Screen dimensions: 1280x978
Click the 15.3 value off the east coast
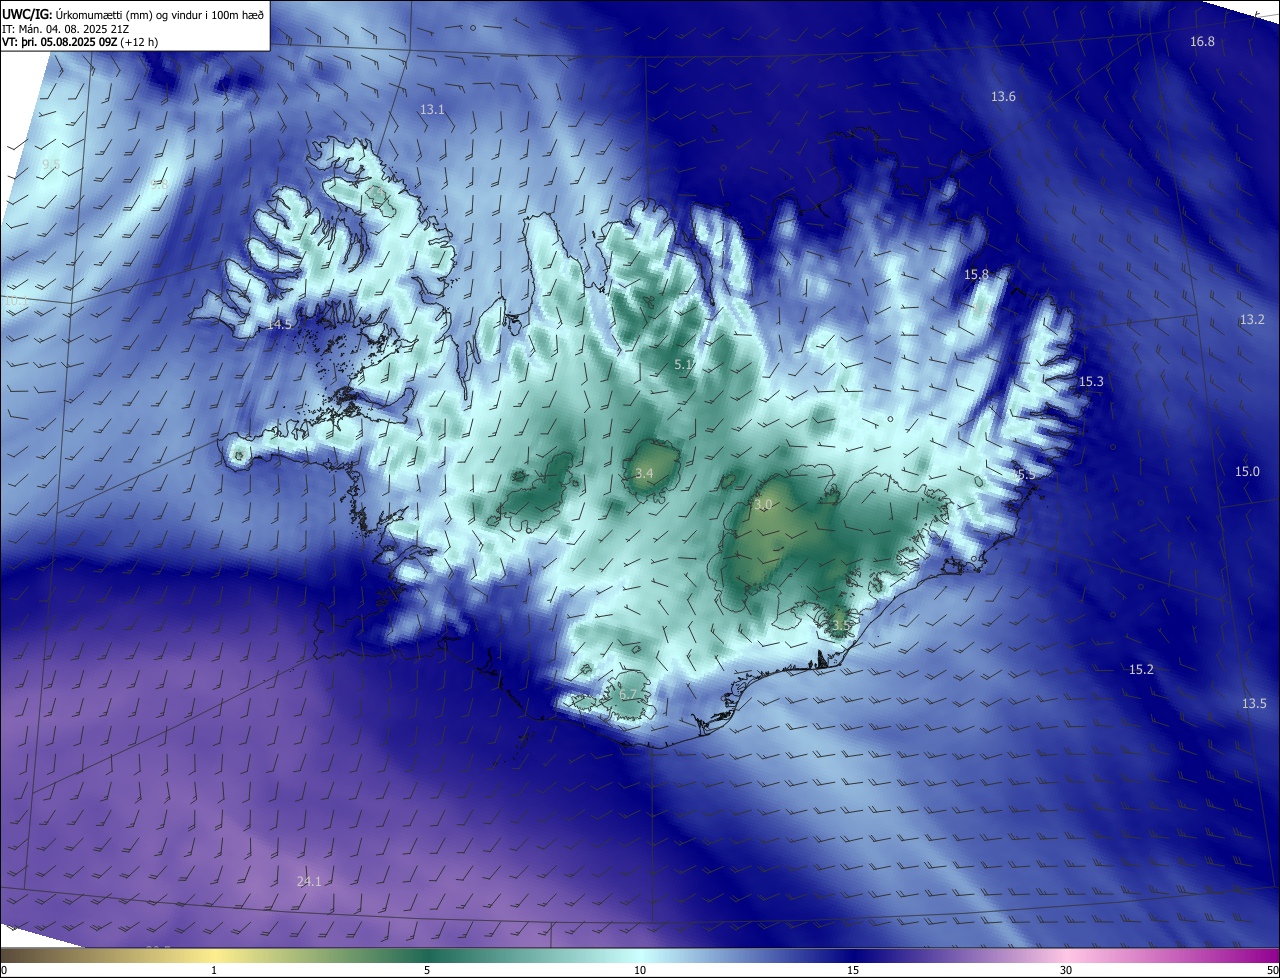1091,382
